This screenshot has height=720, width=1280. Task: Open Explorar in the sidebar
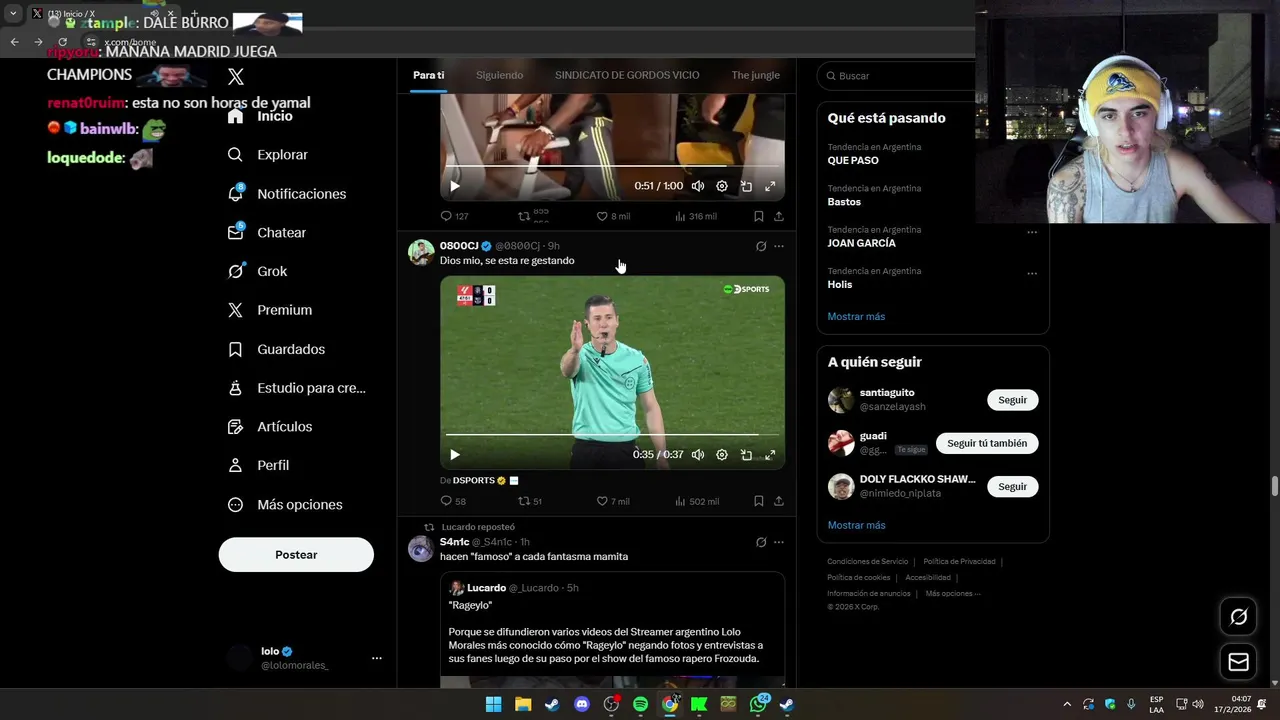pos(268,155)
